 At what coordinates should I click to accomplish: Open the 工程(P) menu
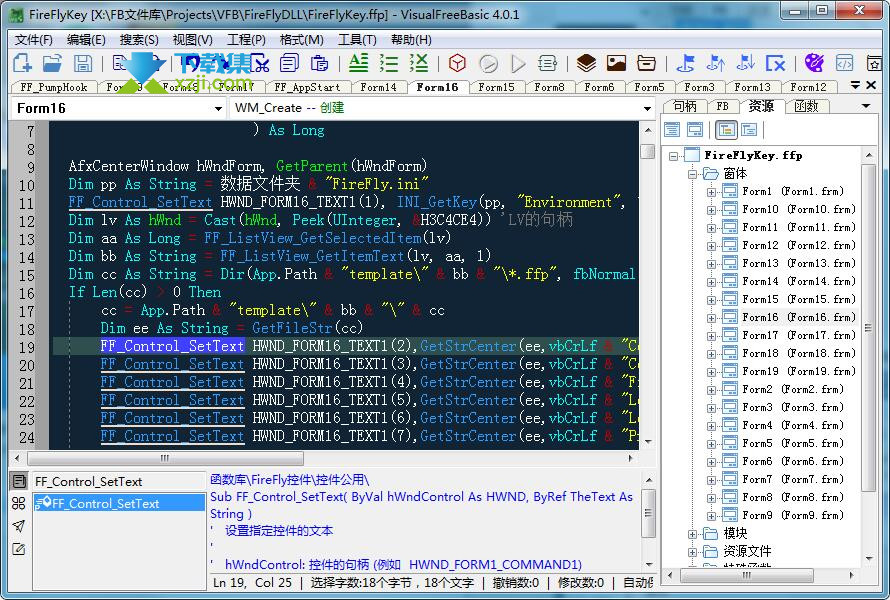246,40
